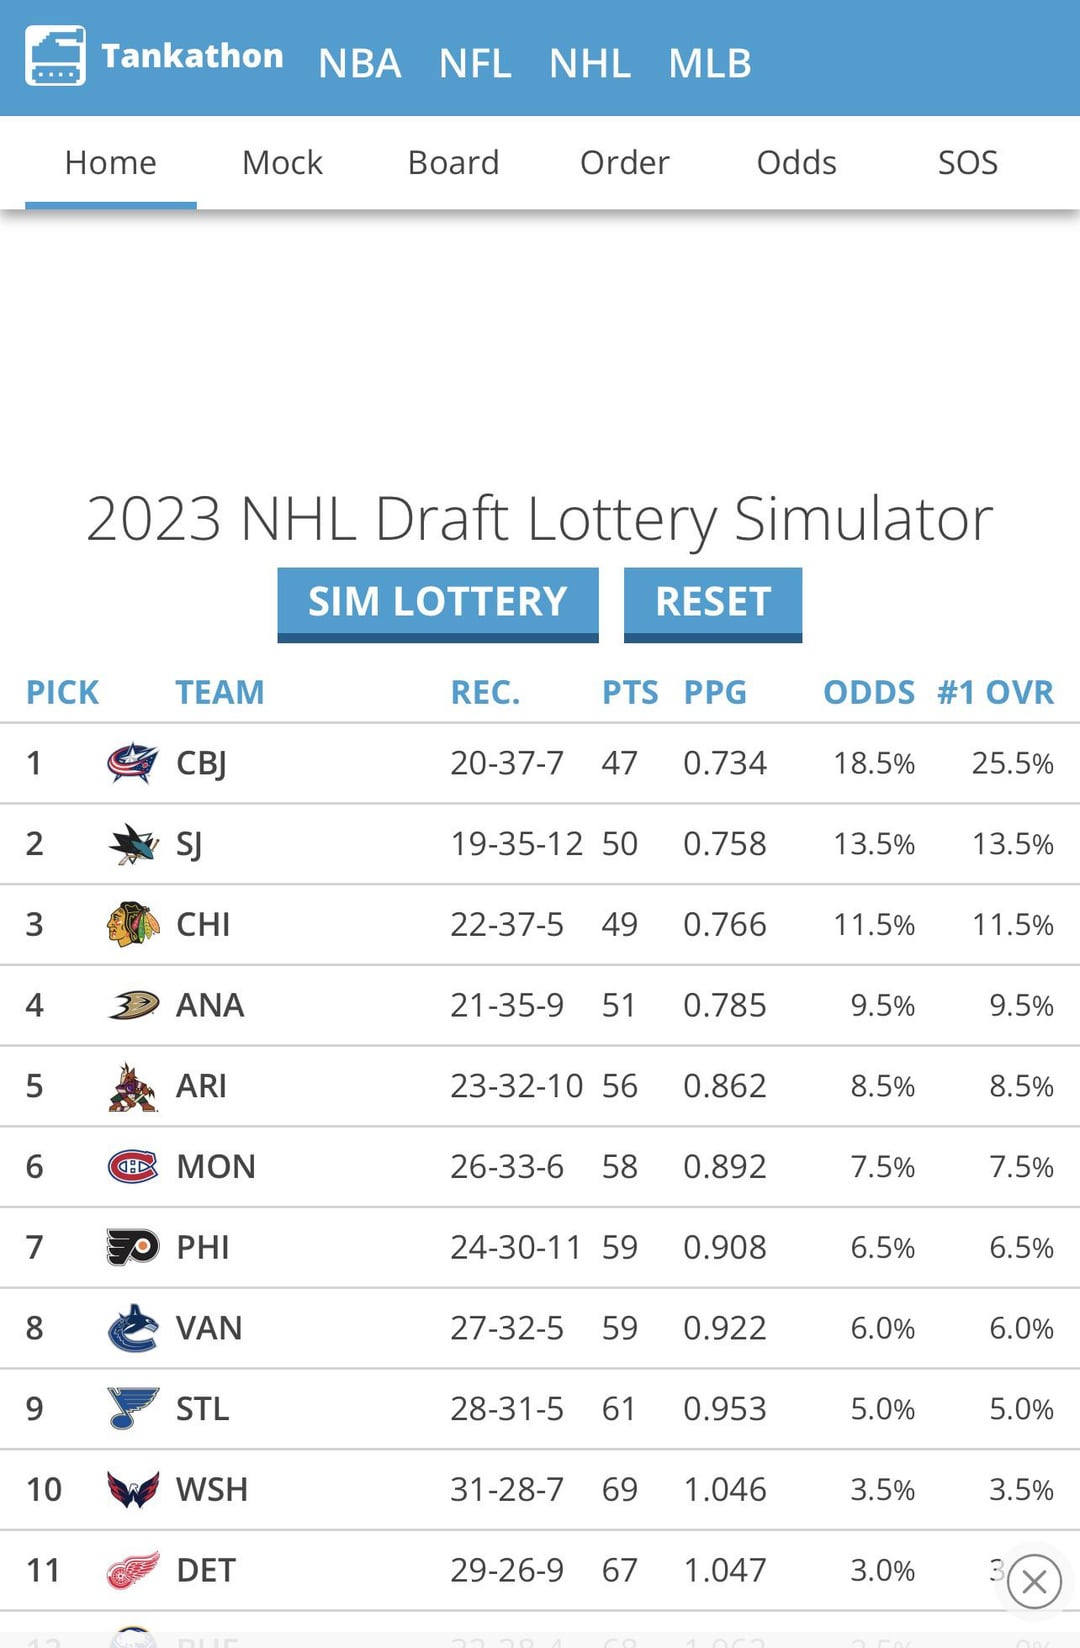Click the Columbus Blue Jackets team logo
1080x1648 pixels.
point(133,764)
